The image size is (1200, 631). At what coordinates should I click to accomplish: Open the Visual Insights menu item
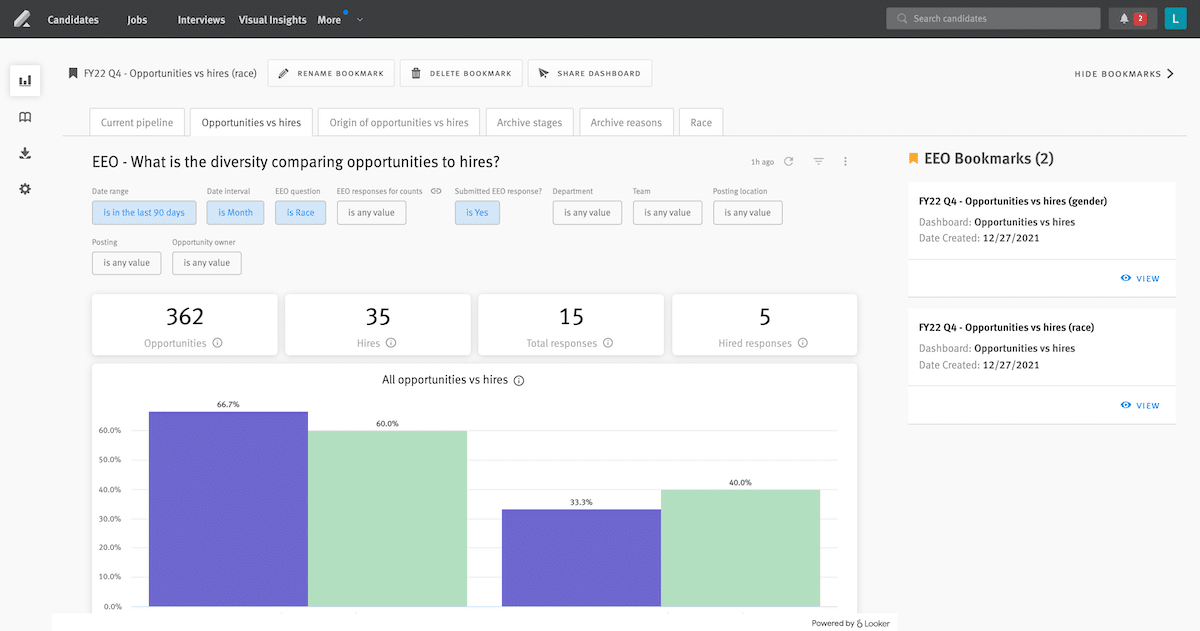[274, 20]
